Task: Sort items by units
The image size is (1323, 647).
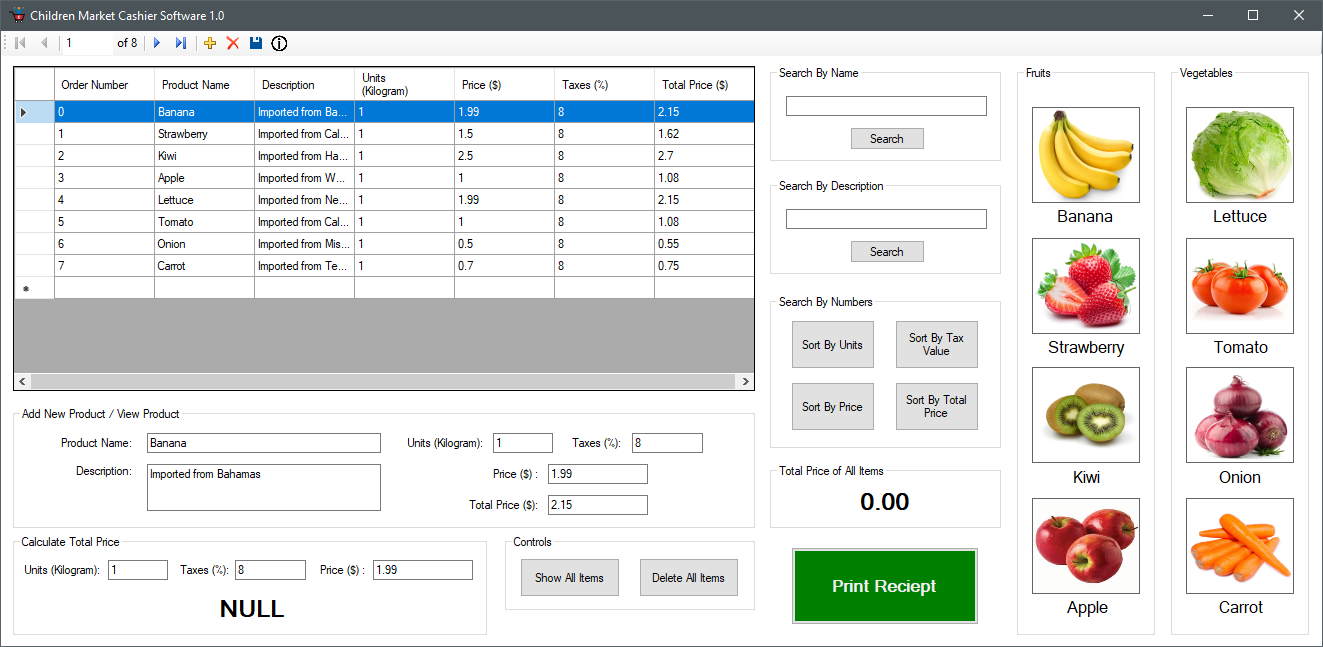Action: click(x=832, y=345)
